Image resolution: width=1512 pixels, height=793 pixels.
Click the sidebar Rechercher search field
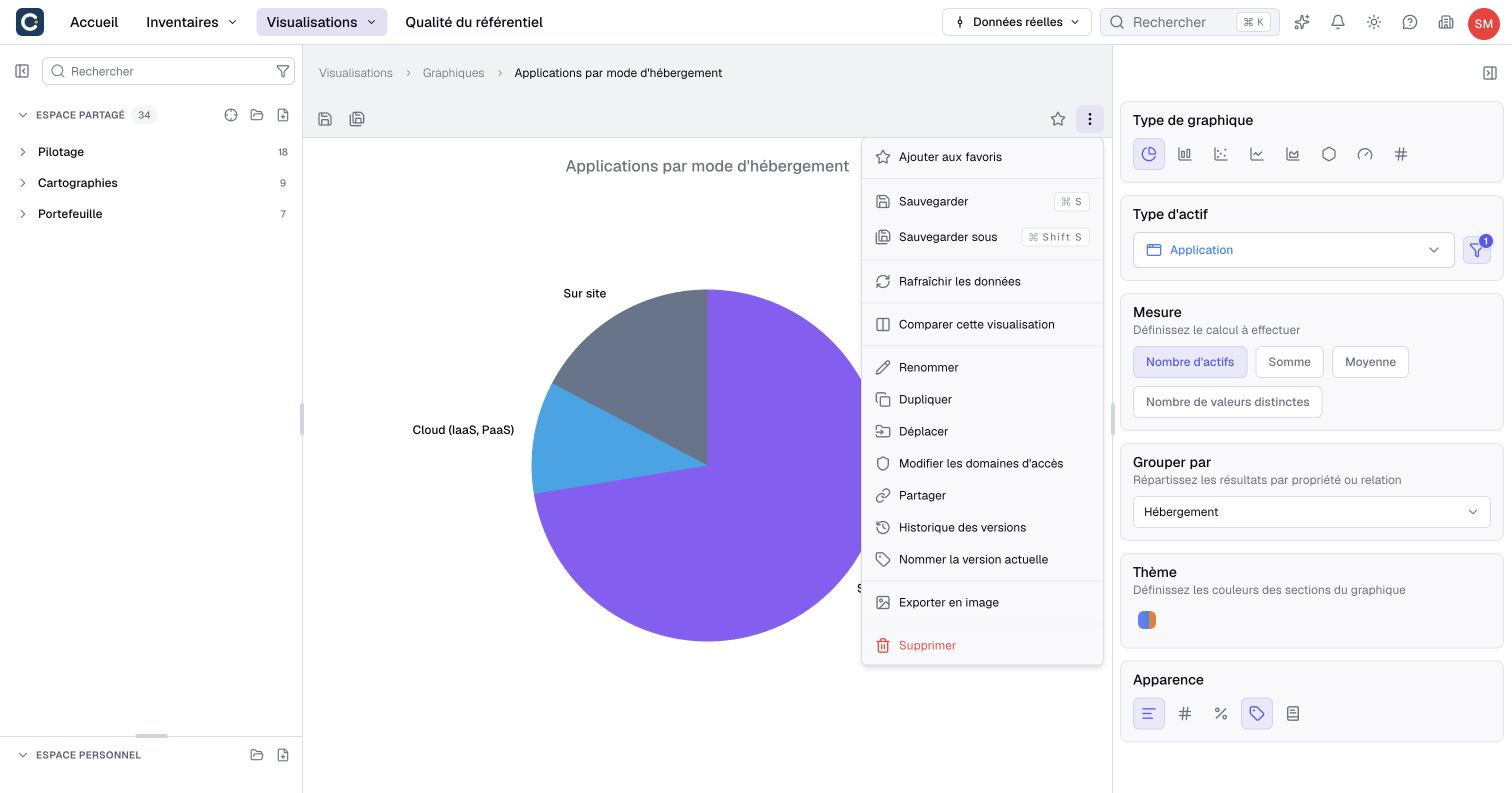168,71
